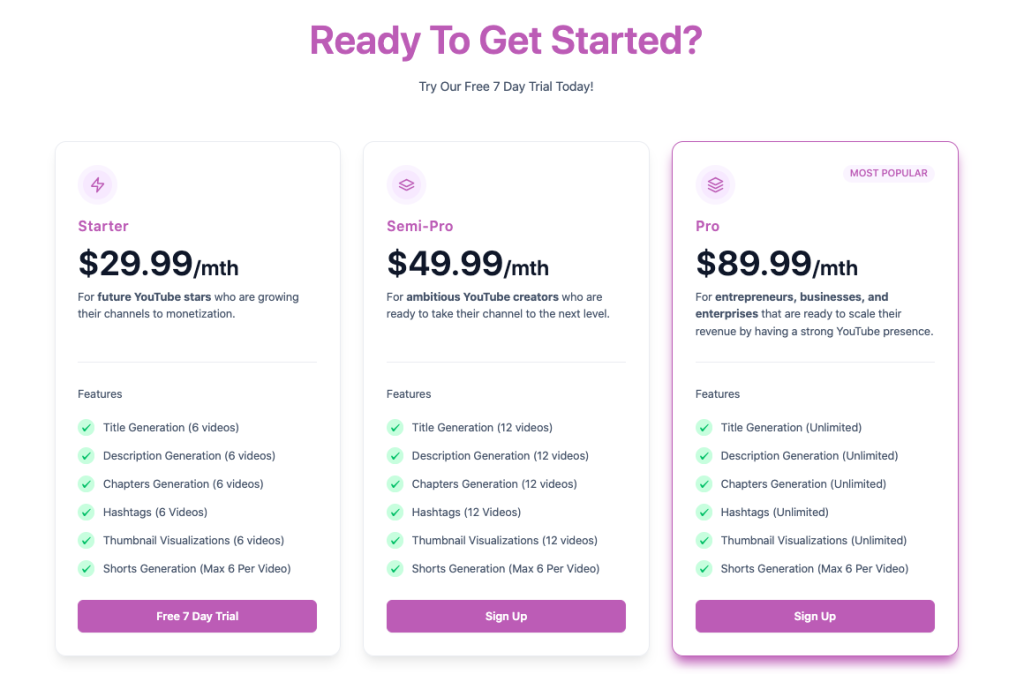The width and height of the screenshot is (1024, 674).
Task: Click Sign Up for the Semi-Pro plan
Action: click(x=506, y=616)
